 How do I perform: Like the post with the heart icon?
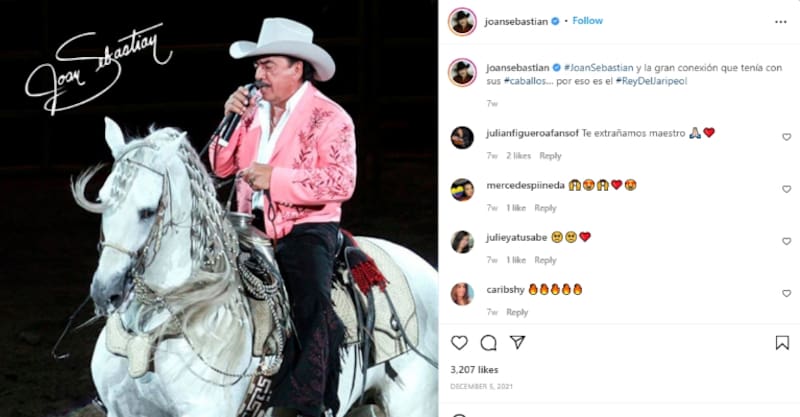459,342
